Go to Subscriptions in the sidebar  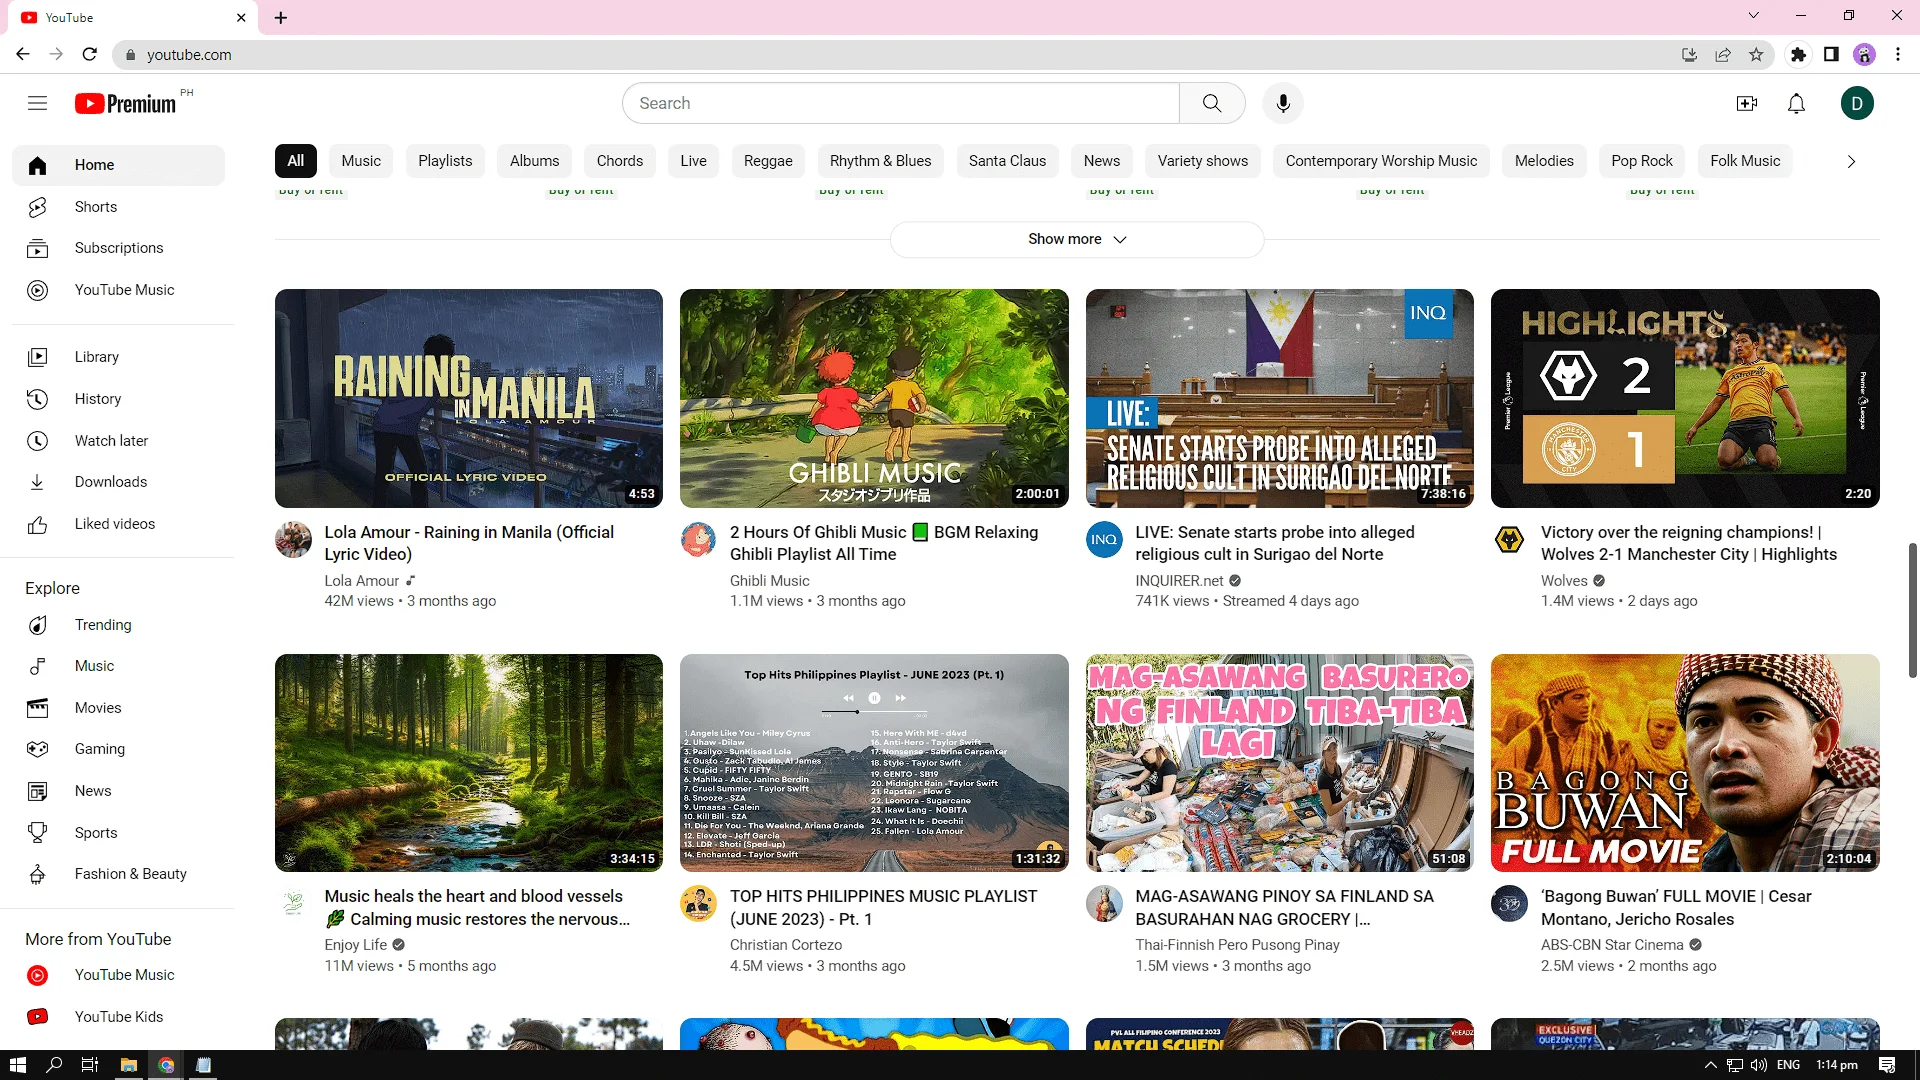(118, 248)
